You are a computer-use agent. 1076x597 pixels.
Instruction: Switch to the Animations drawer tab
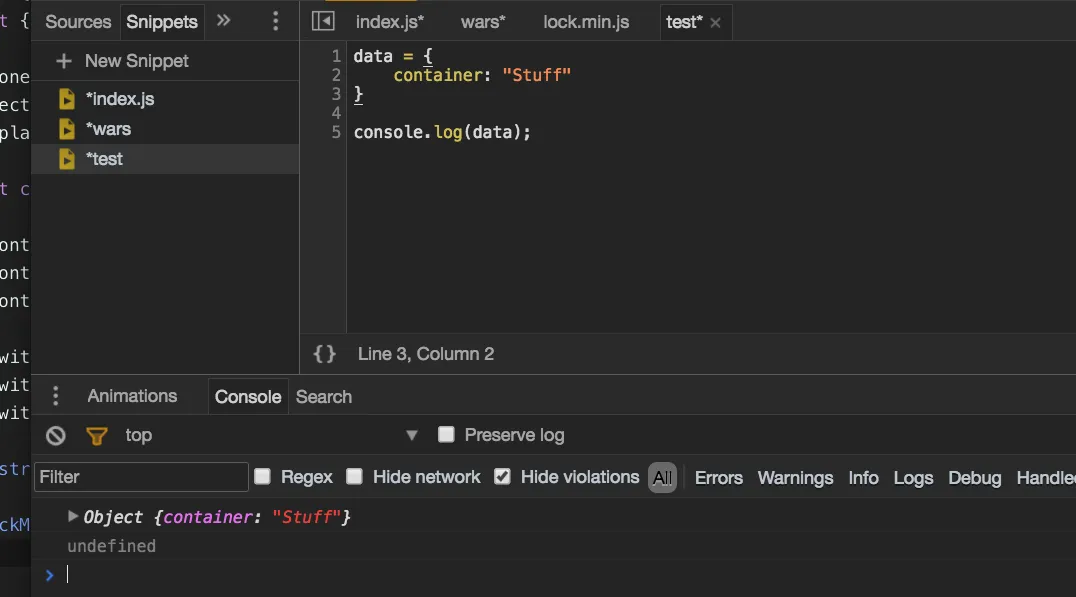coord(132,396)
